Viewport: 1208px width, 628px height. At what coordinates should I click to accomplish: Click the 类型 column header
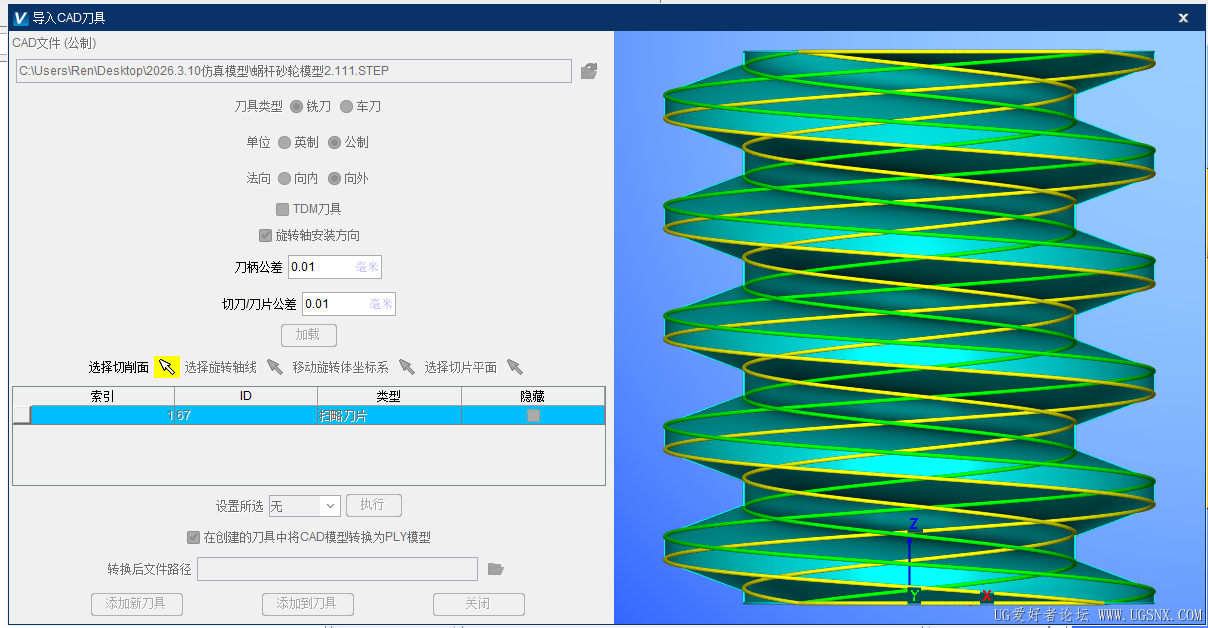389,396
